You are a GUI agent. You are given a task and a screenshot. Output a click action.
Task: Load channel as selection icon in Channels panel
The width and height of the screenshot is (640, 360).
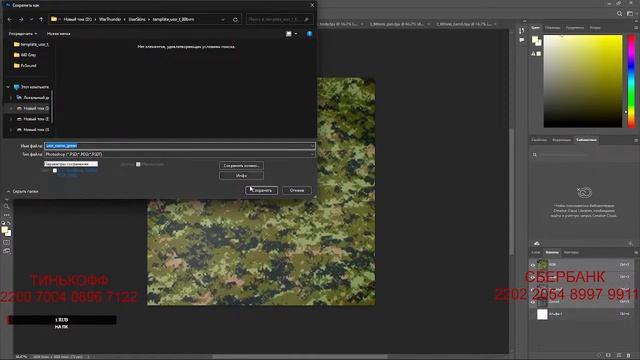tap(599, 355)
